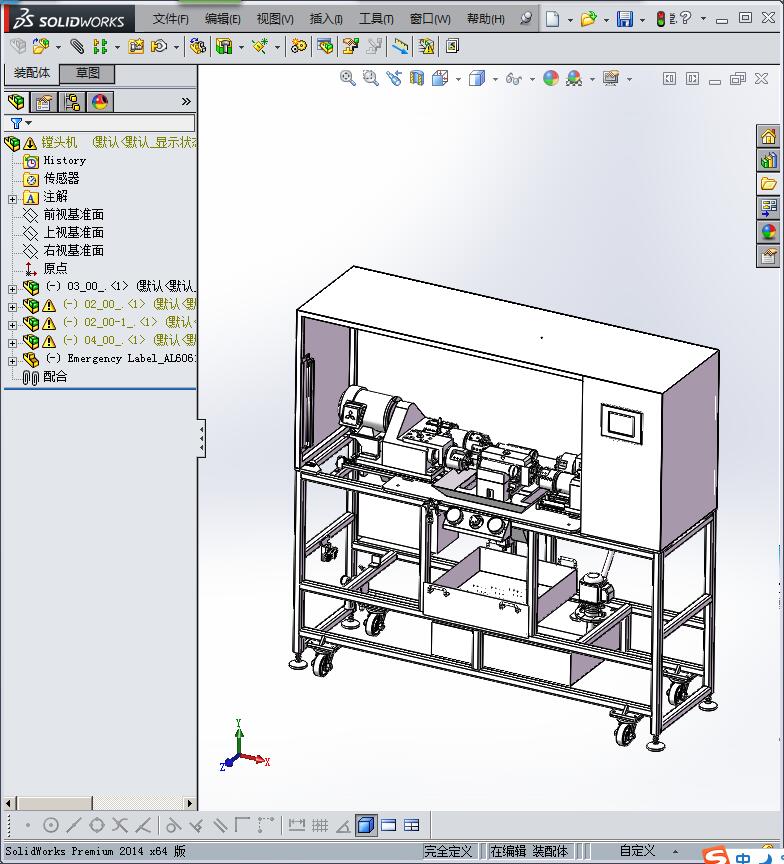Screen dimensions: 784x864
Task: Expand the 03_00_<1> component node
Action: point(12,289)
